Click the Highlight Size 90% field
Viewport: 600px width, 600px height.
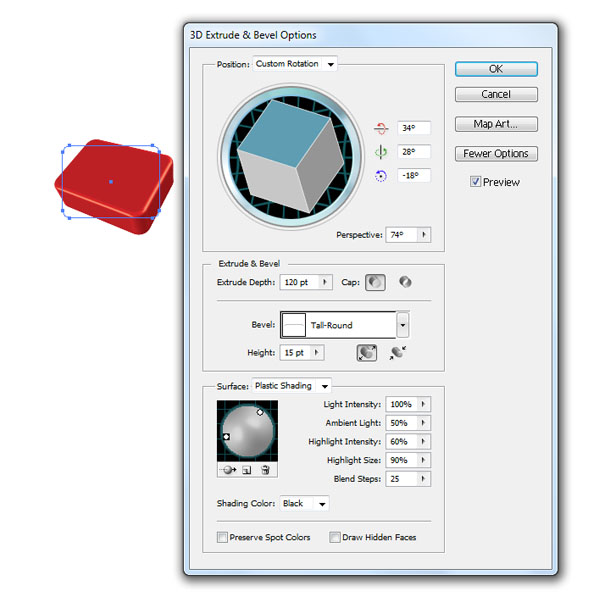[x=401, y=460]
